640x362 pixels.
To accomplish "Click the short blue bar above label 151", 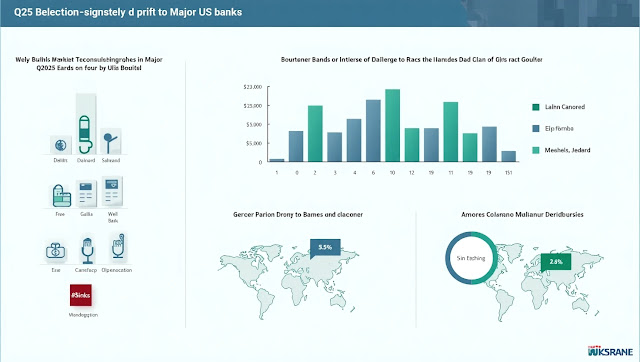I will pos(509,156).
